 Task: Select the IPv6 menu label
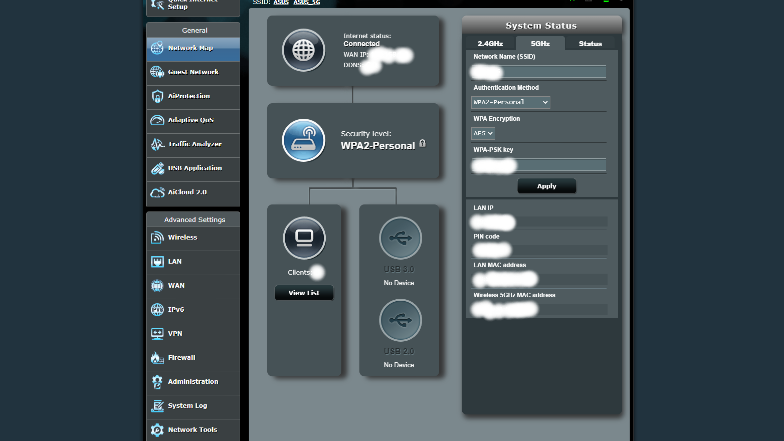coord(176,310)
